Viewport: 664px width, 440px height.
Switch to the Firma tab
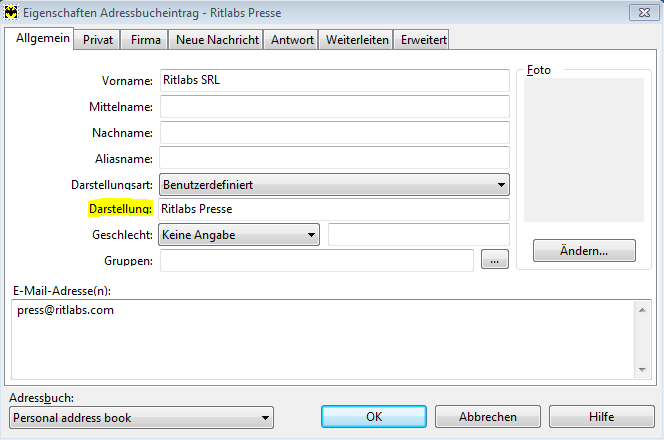click(x=145, y=40)
